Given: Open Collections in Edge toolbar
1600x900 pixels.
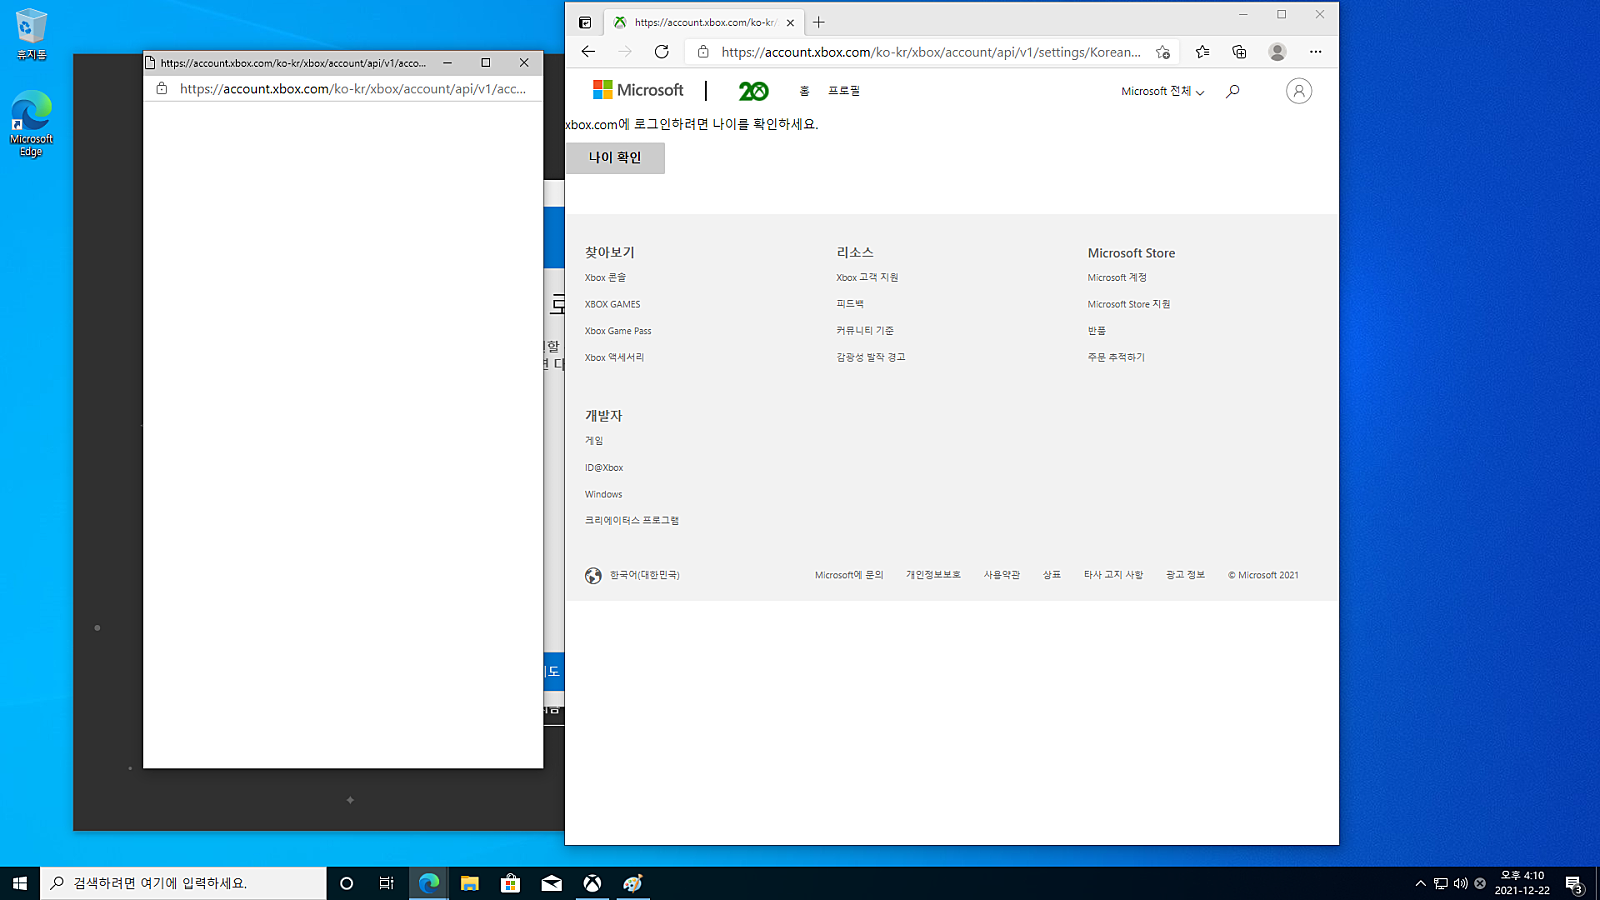Looking at the screenshot, I should click(x=1239, y=52).
